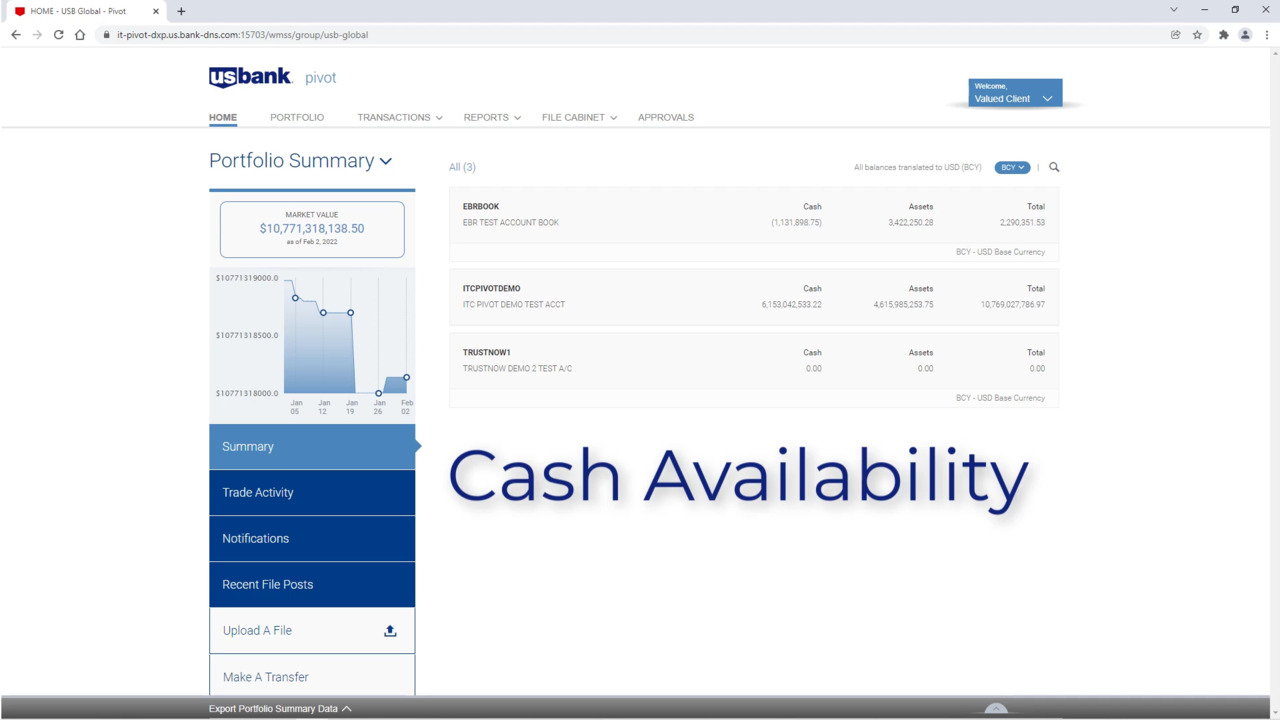Open the BCY currency selector
The image size is (1280, 720).
click(1012, 167)
